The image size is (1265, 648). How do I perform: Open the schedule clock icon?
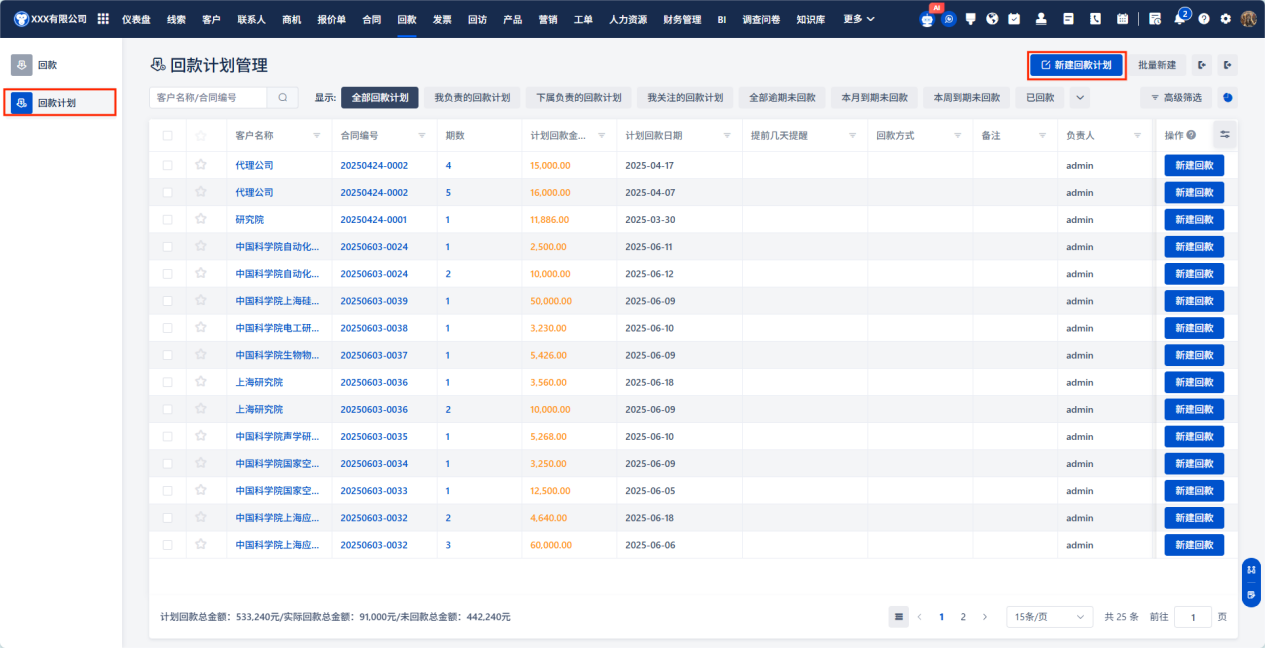1155,19
